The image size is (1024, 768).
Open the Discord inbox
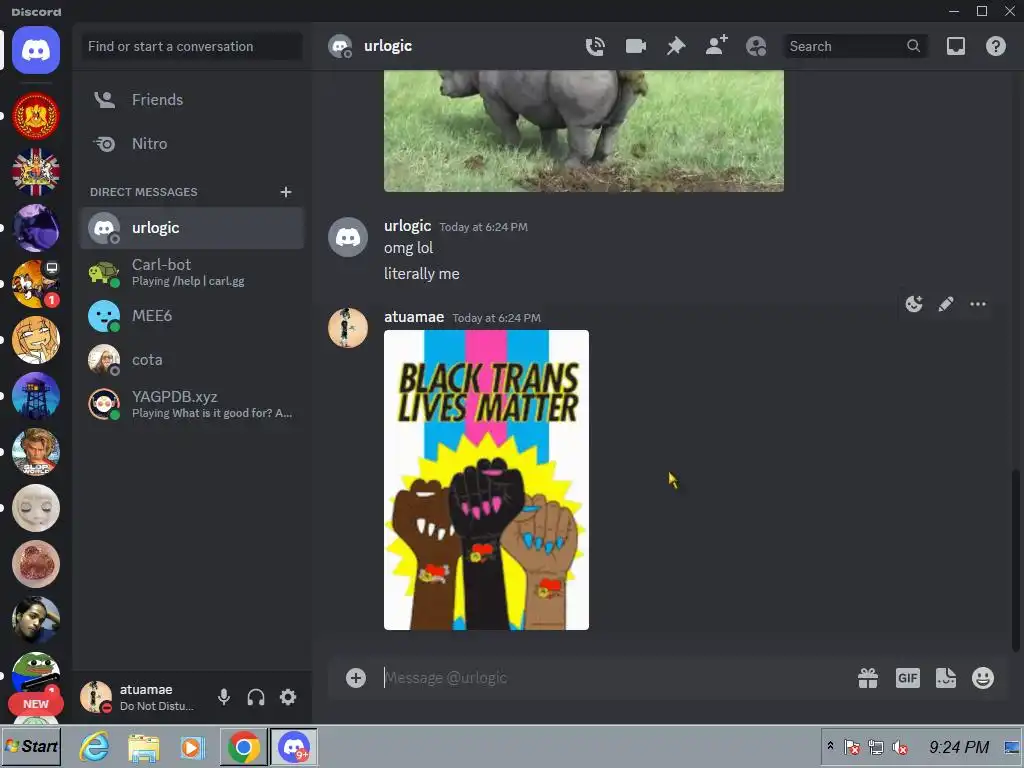coord(955,46)
